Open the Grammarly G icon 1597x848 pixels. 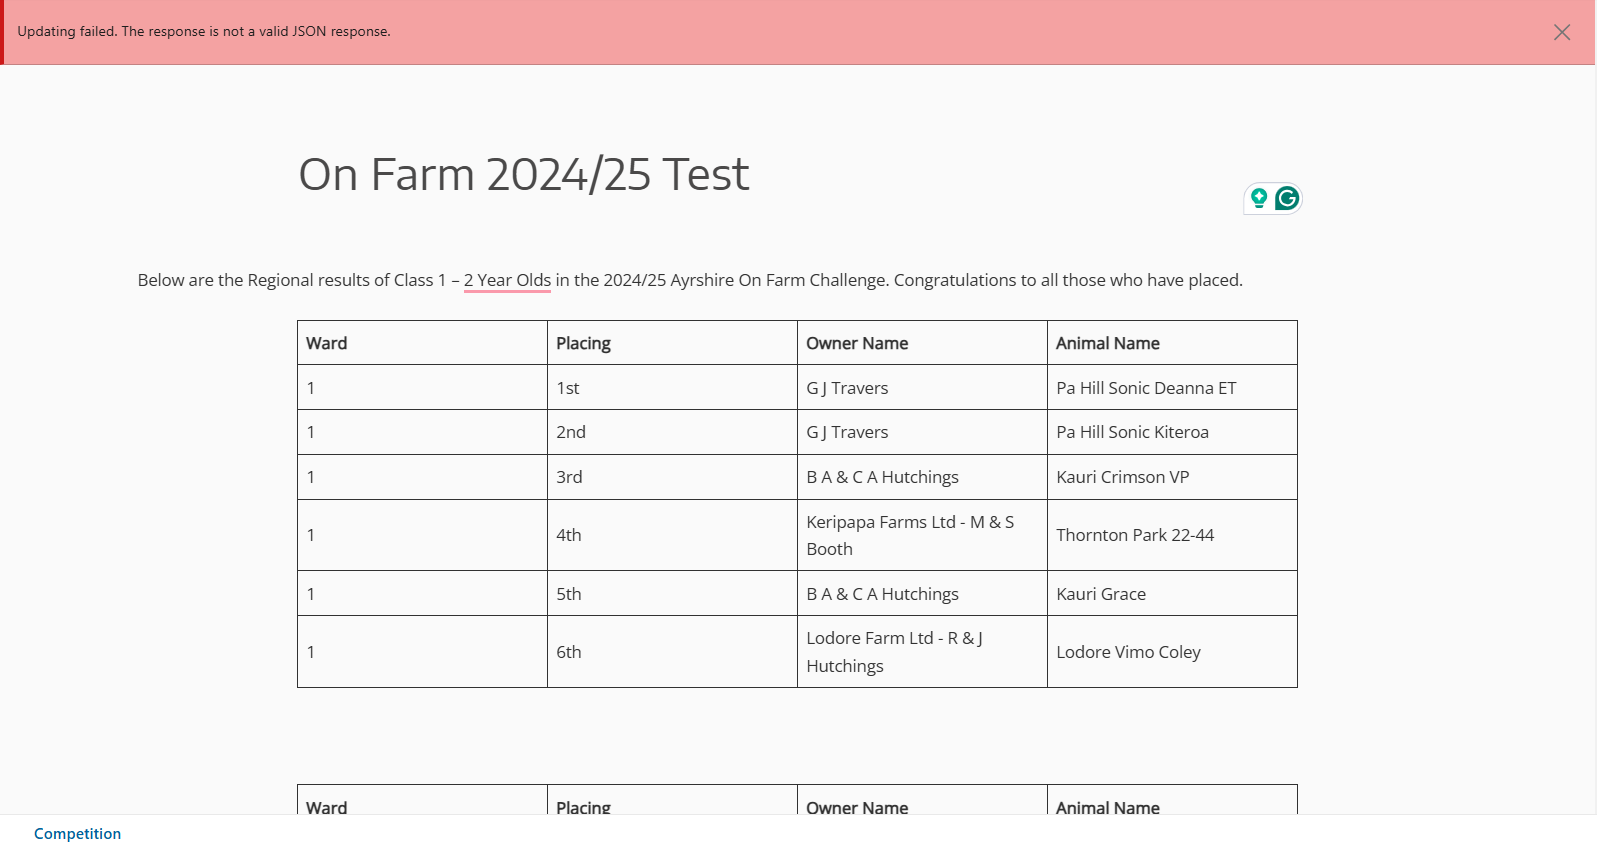[1287, 198]
